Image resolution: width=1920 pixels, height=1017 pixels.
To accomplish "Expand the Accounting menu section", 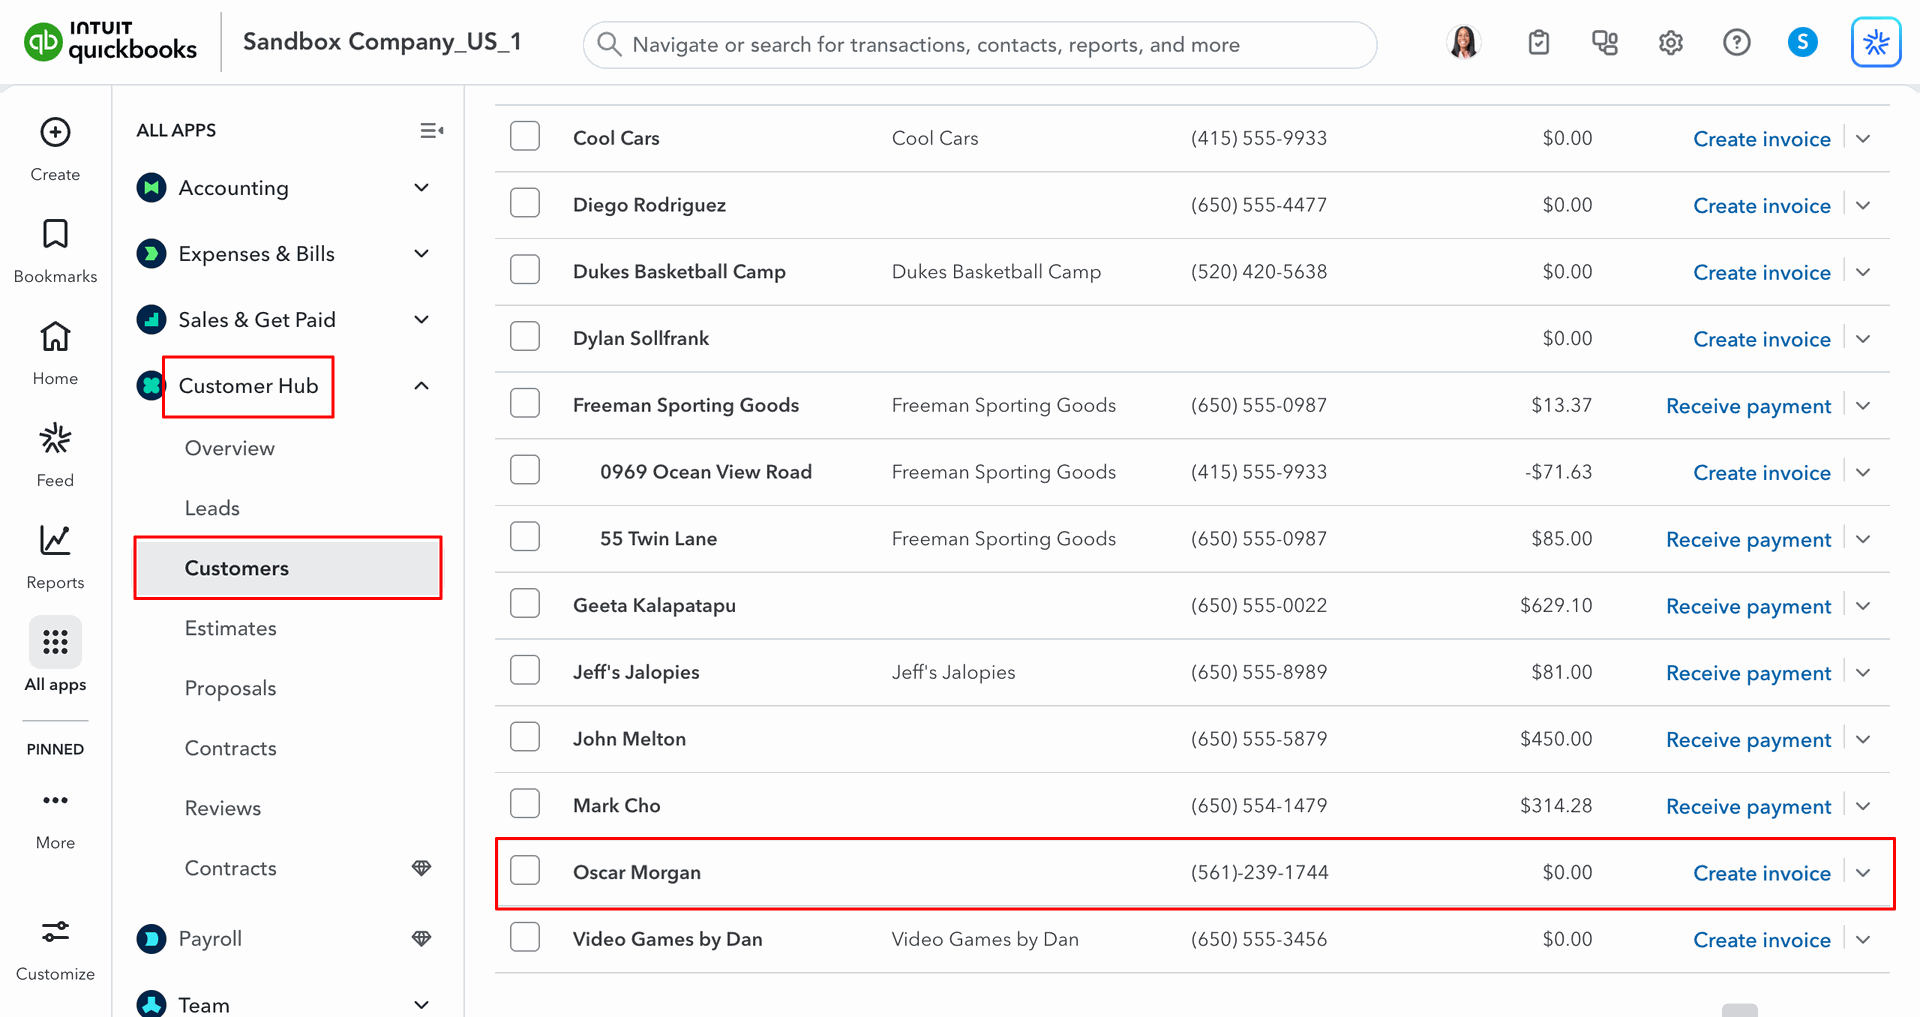I will pos(422,188).
